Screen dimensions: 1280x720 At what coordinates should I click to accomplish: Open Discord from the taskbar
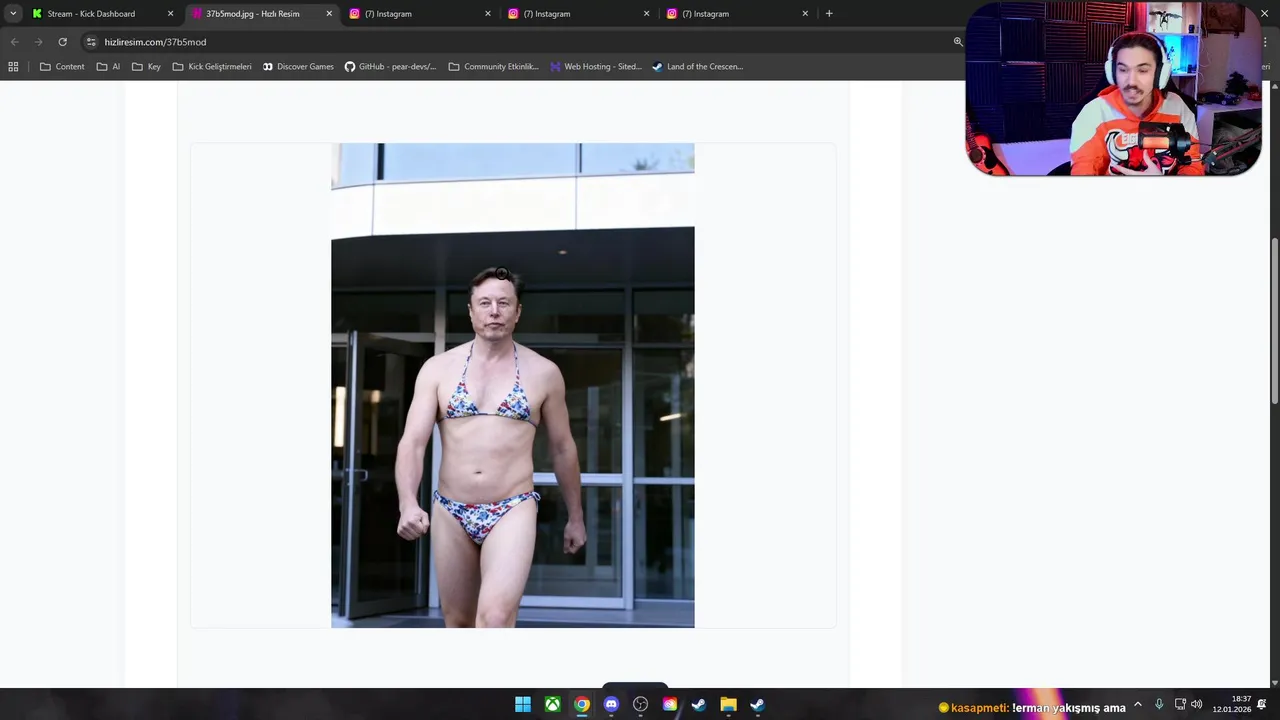[x=611, y=705]
